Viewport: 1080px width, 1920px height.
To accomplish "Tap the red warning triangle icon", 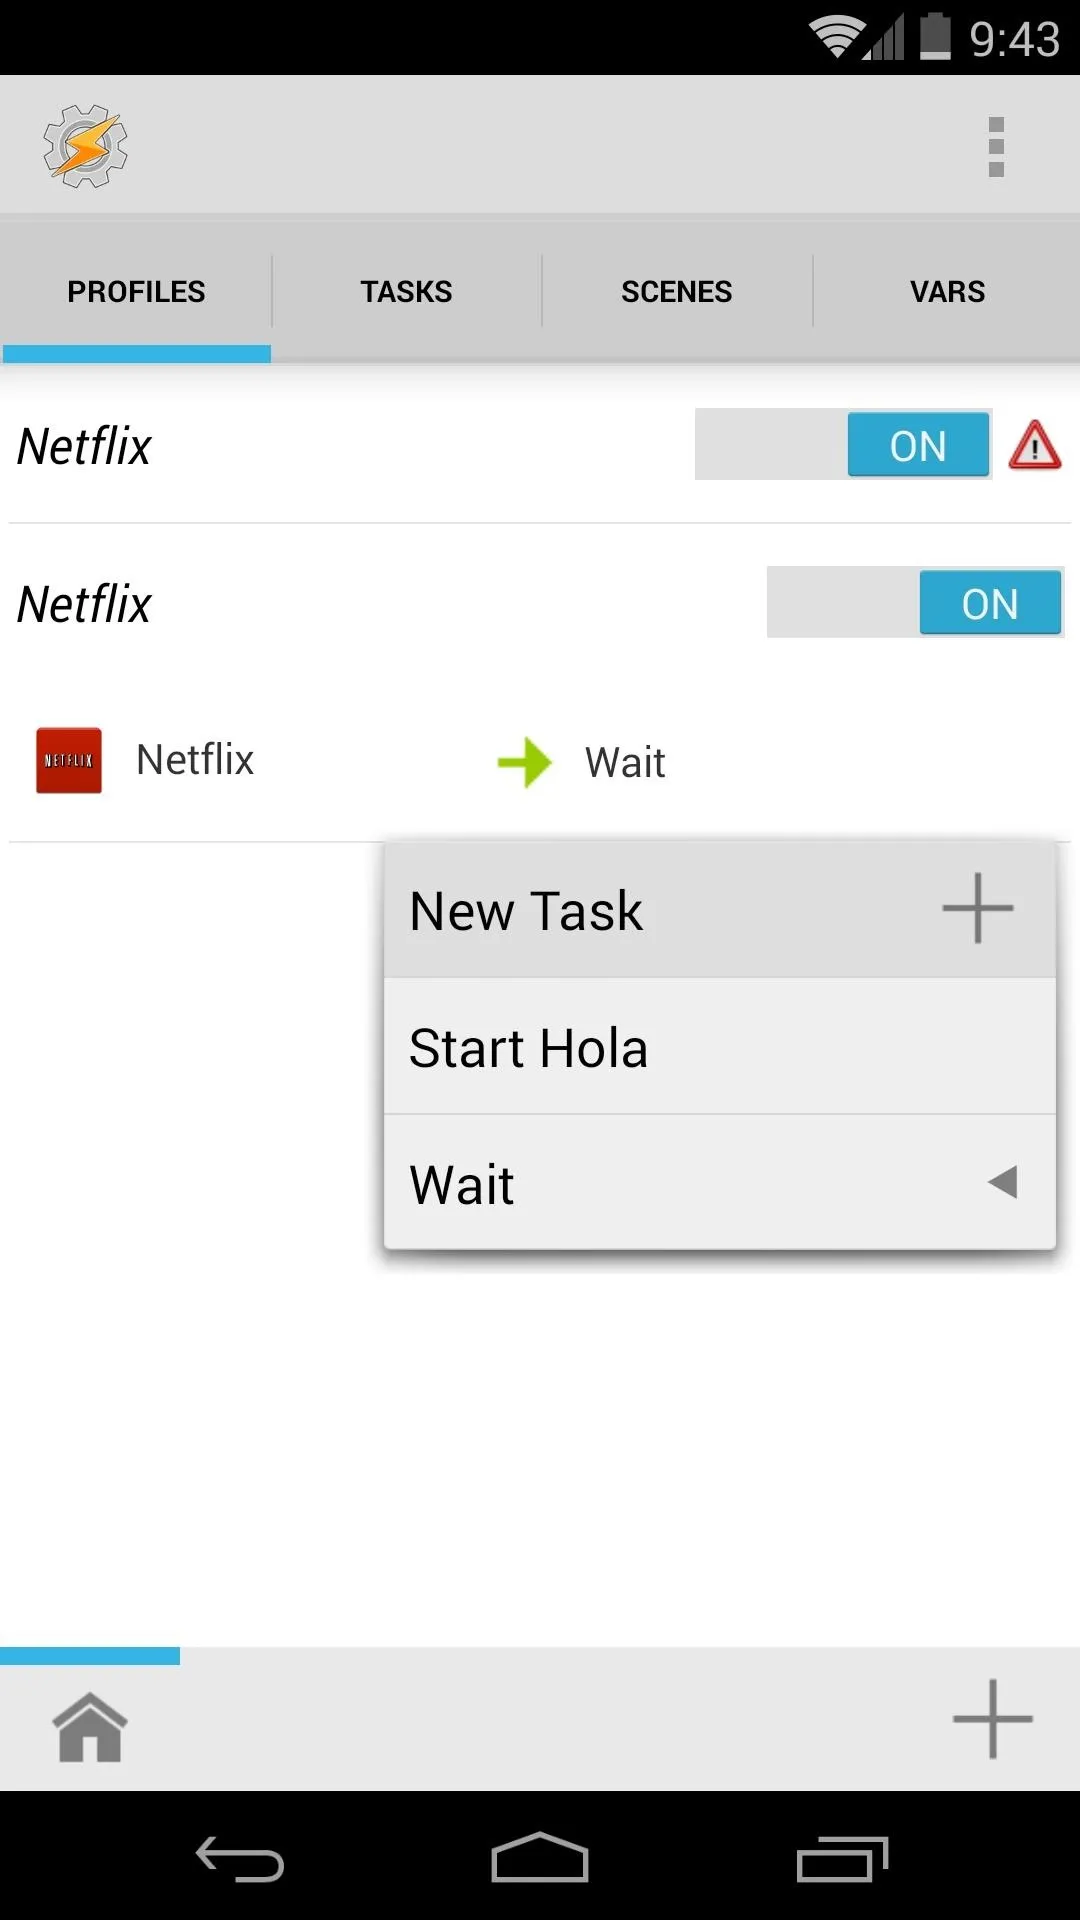I will pos(1035,445).
